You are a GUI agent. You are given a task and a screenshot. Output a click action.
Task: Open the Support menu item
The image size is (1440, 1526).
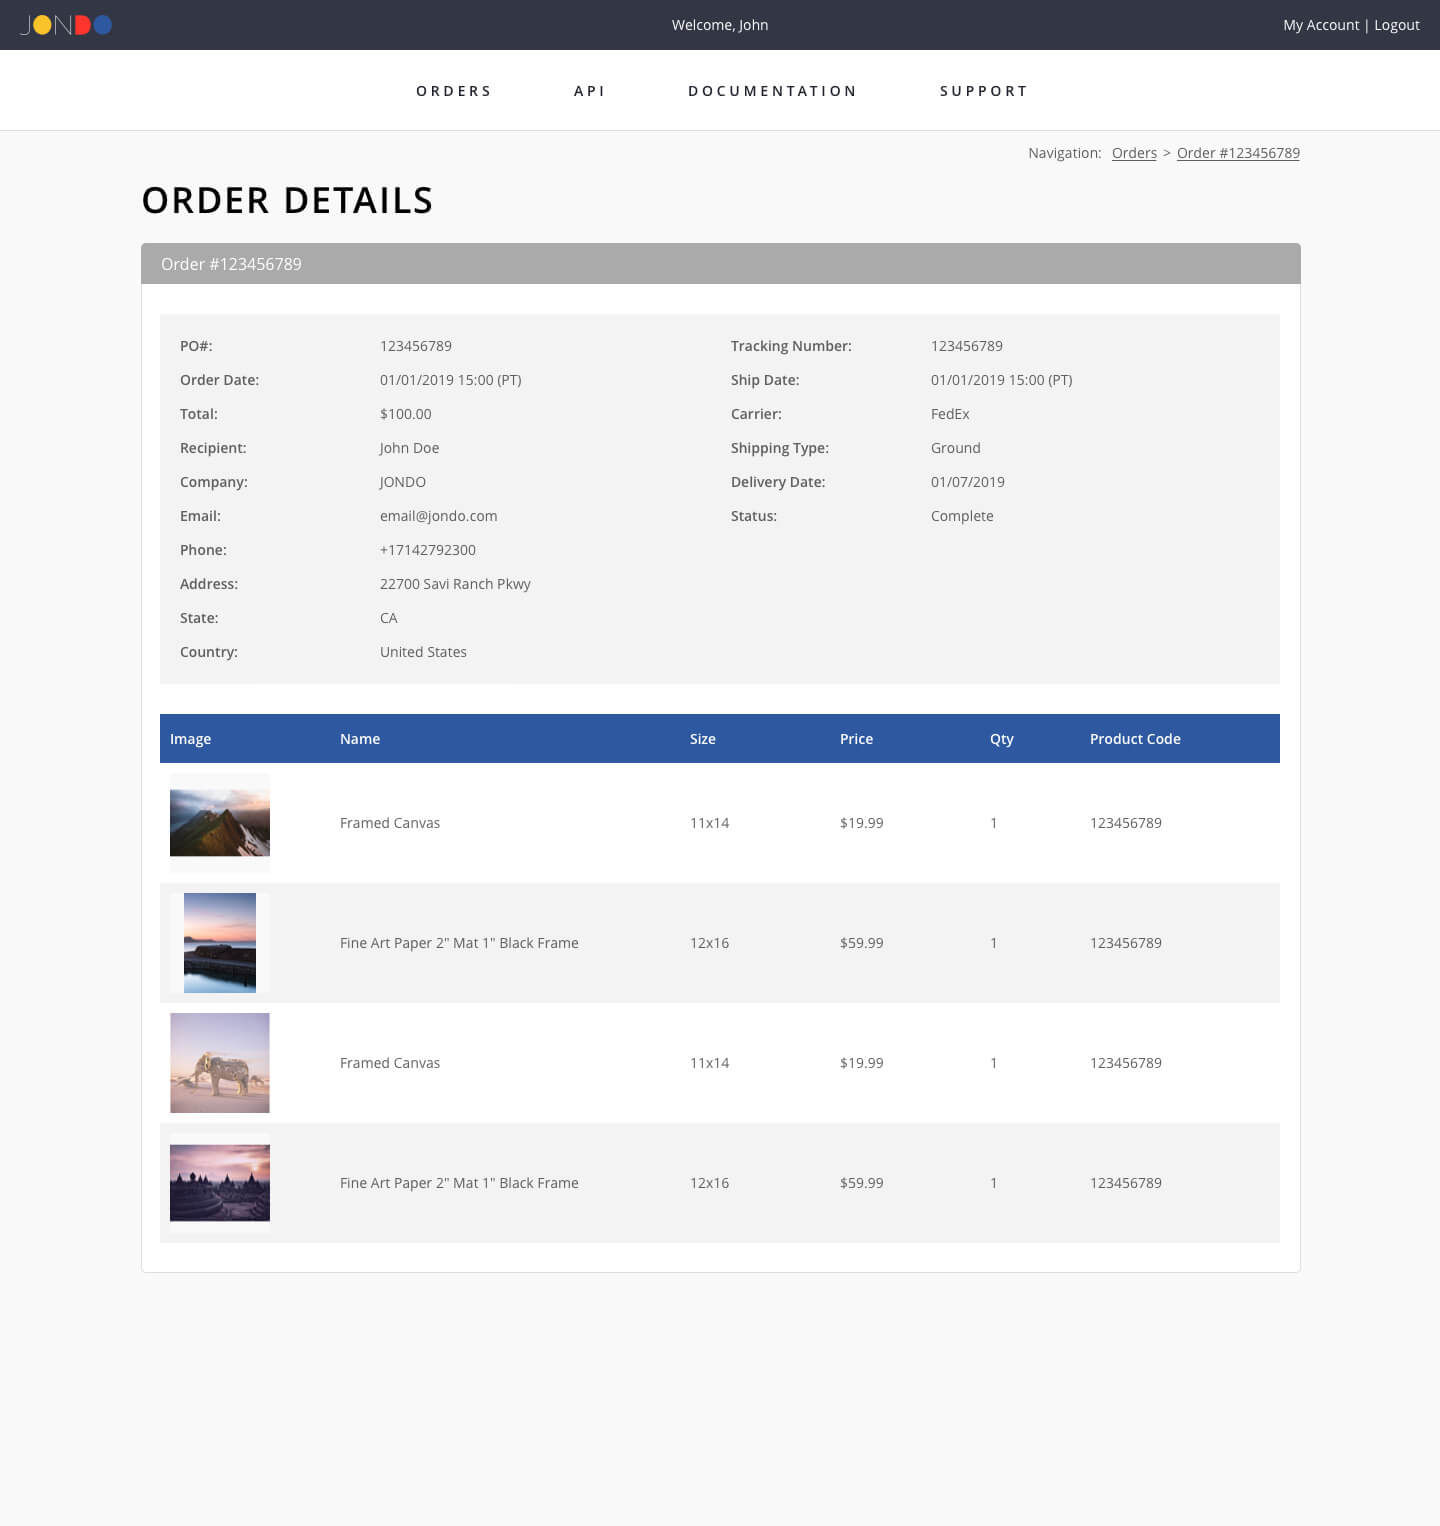point(984,91)
